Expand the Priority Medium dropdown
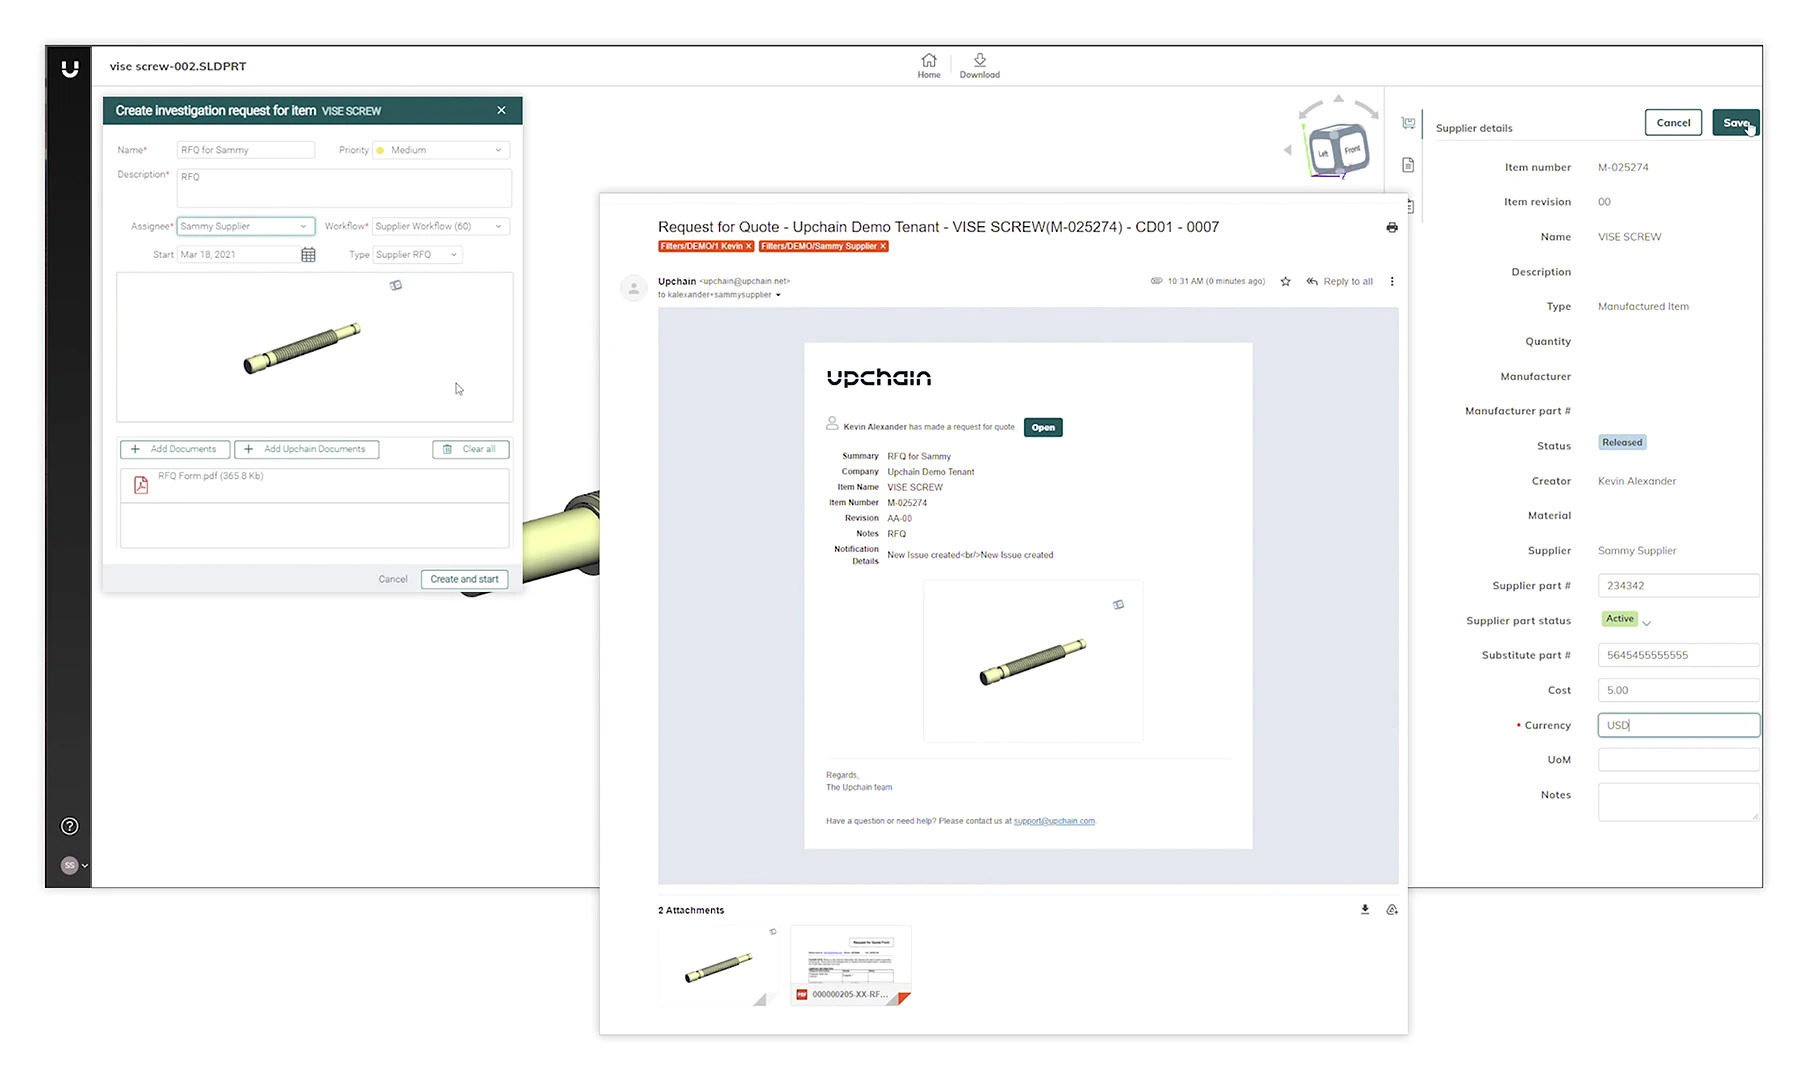This screenshot has width=1808, height=1080. [441, 150]
